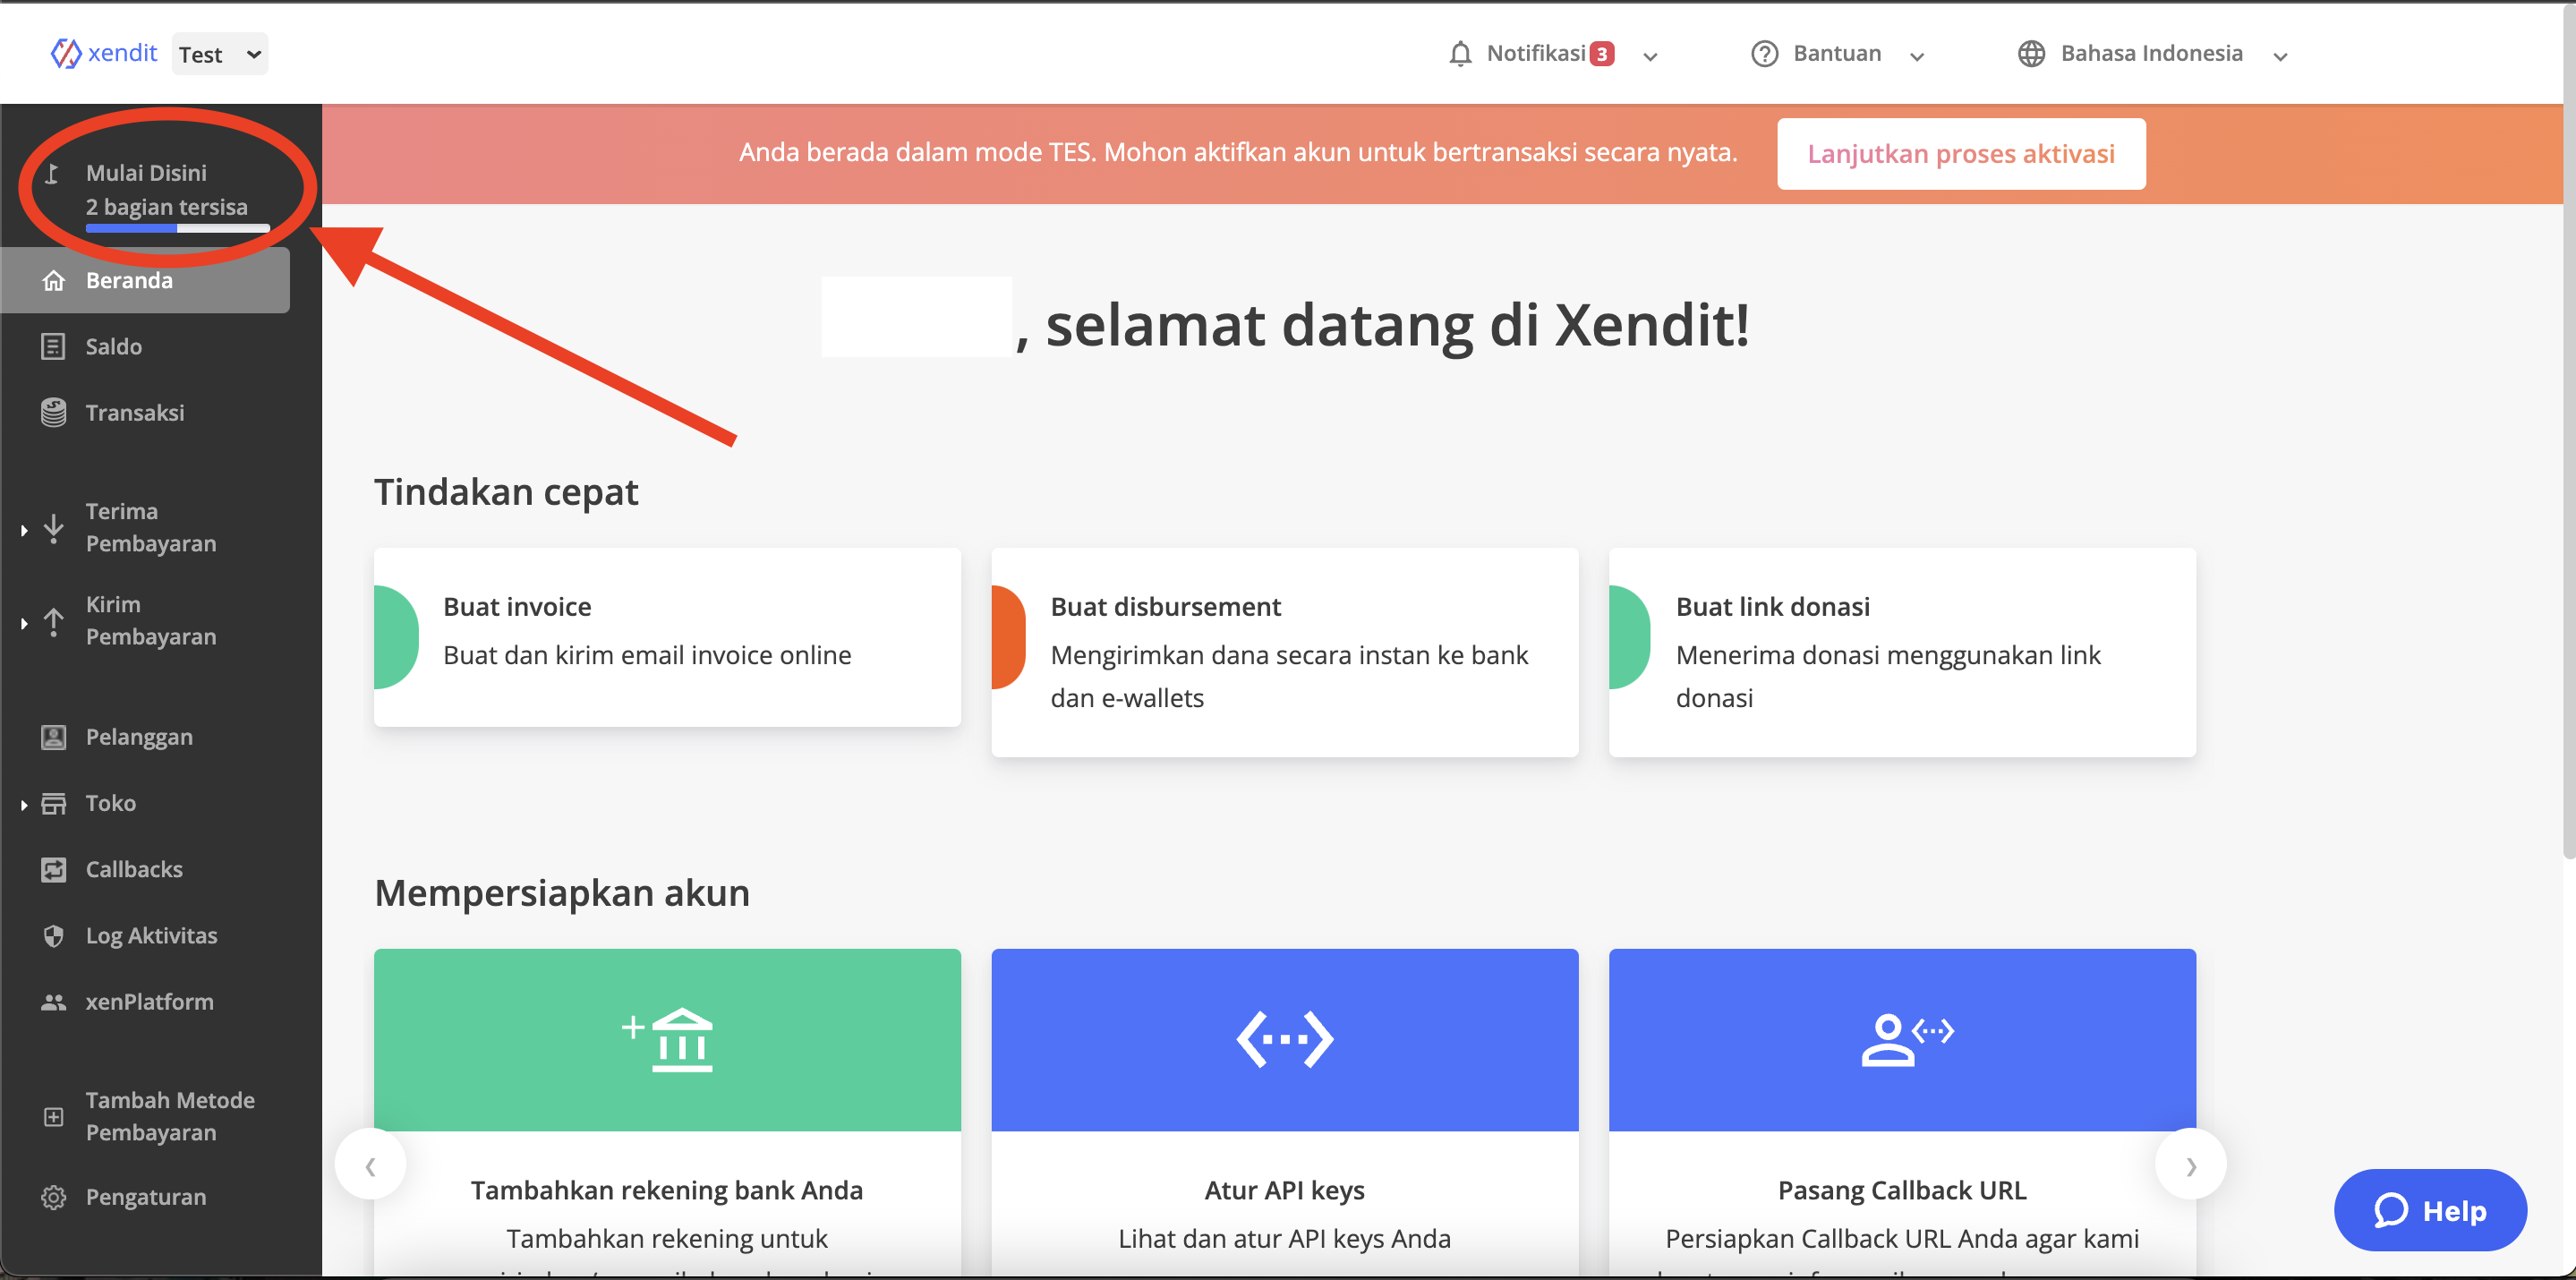Screen dimensions: 2576x1280
Task: Click the Mulai Disini progress bar
Action: coord(178,229)
